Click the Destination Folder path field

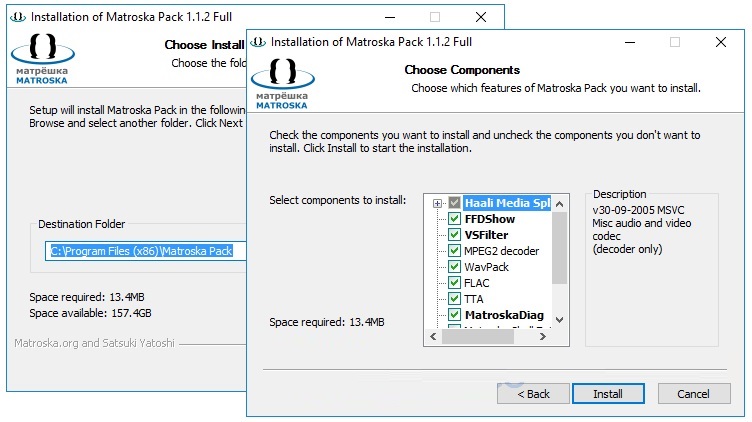click(145, 251)
